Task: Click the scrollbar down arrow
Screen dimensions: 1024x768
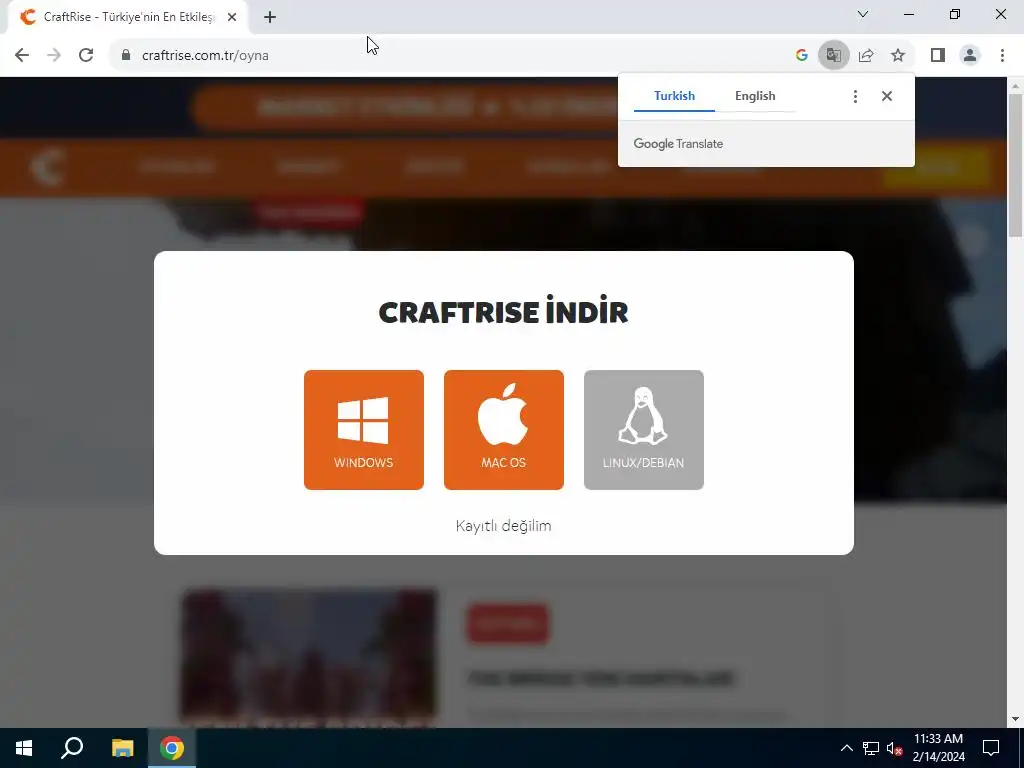Action: pos(1015,720)
